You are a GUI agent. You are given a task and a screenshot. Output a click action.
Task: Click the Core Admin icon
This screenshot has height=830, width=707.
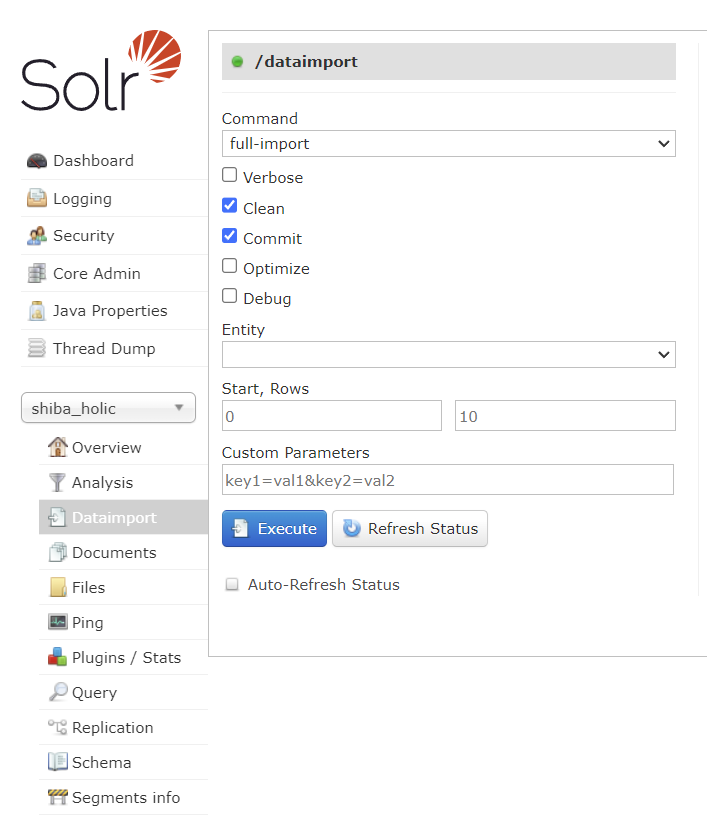pyautogui.click(x=36, y=273)
